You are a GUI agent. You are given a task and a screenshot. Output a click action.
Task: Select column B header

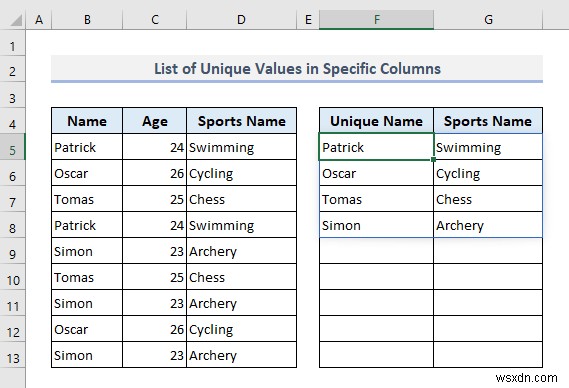pyautogui.click(x=87, y=20)
